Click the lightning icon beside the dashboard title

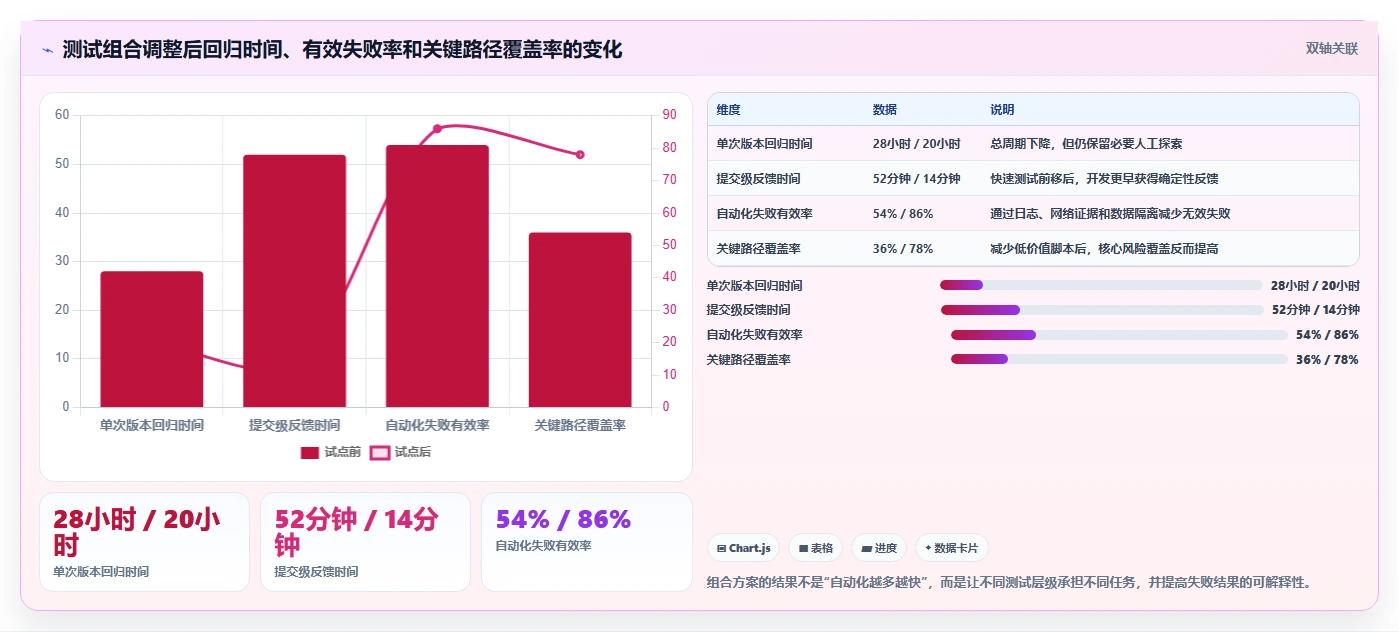tap(47, 50)
